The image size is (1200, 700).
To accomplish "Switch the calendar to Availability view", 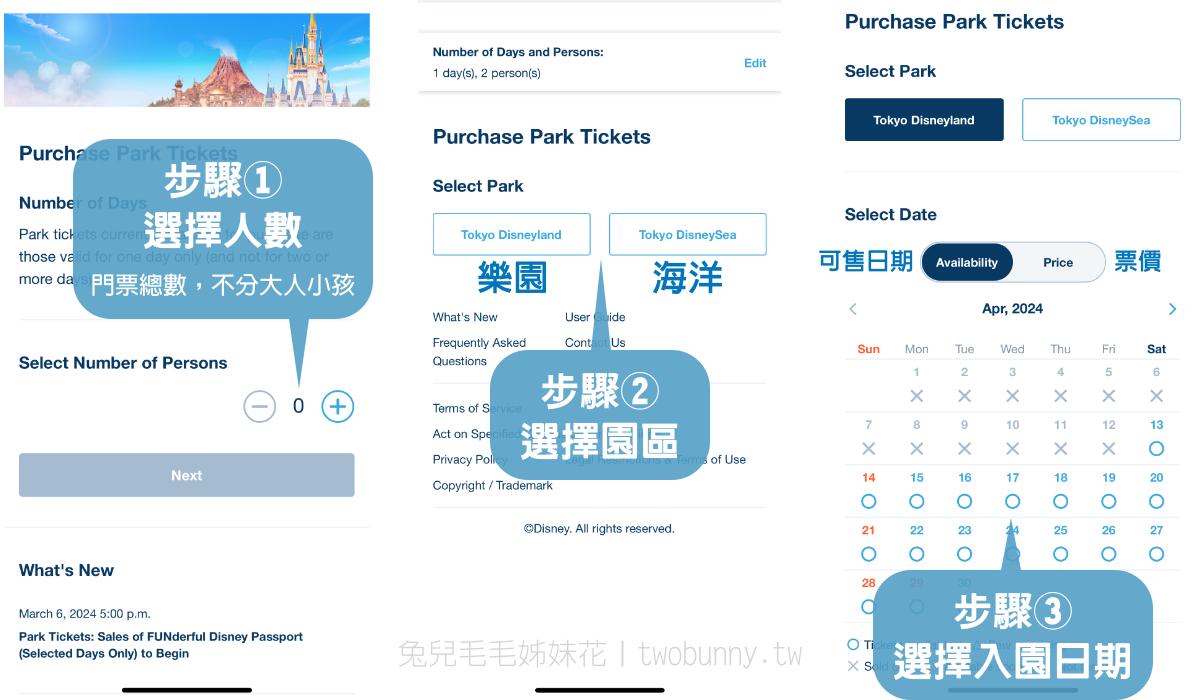I will tap(967, 262).
